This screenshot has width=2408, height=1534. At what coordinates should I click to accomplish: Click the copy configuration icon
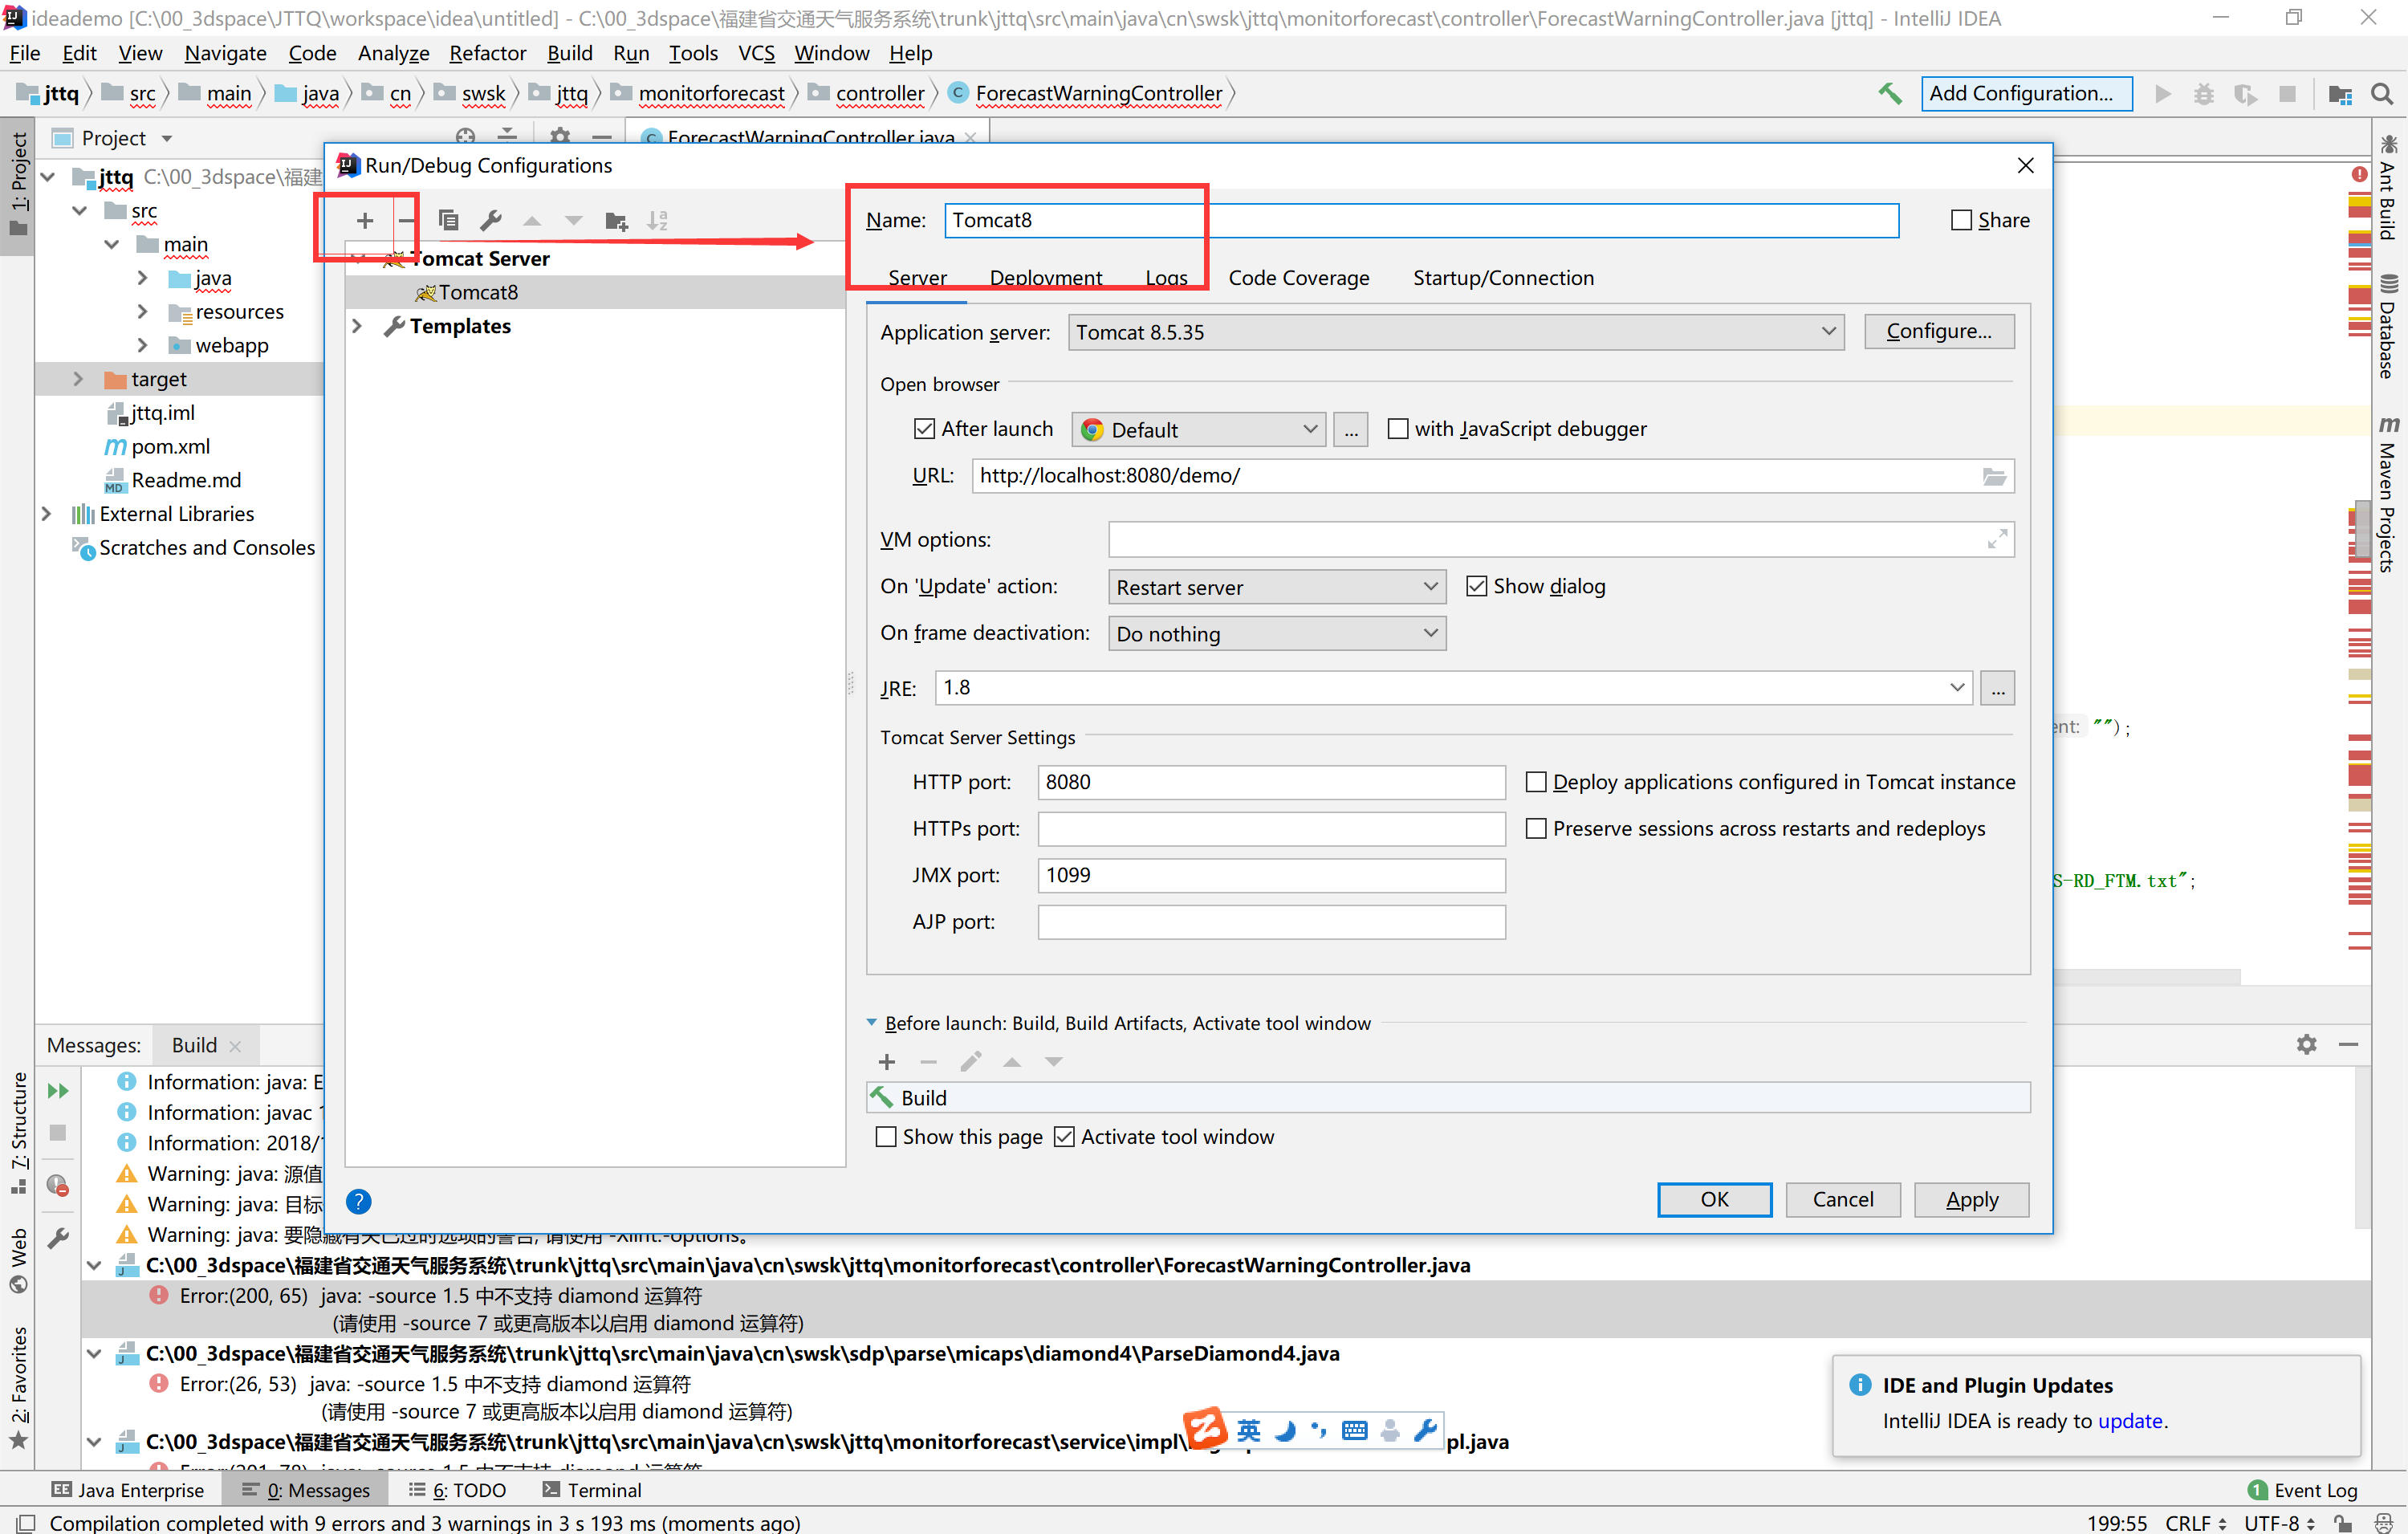tap(449, 221)
